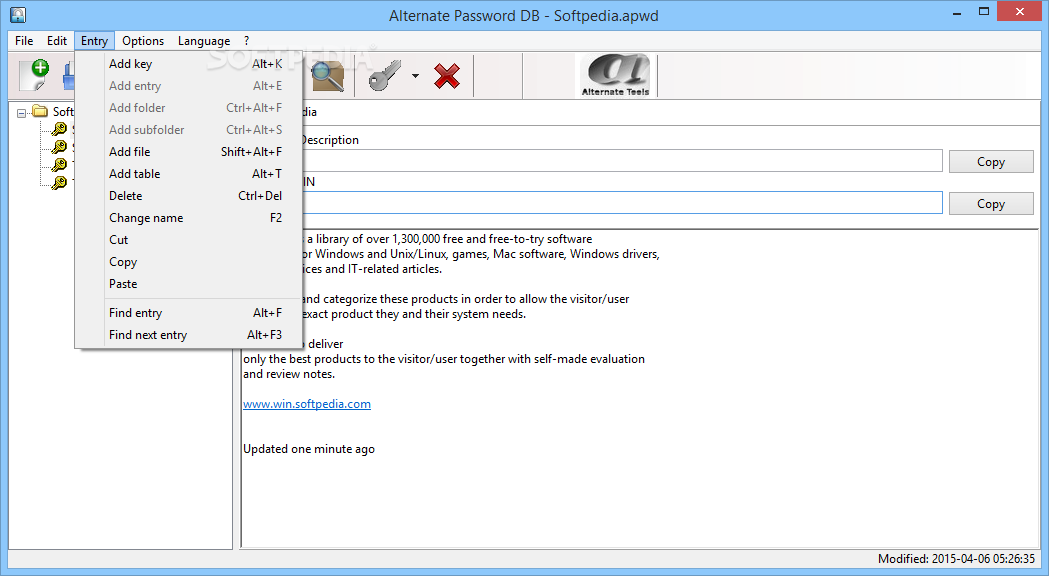This screenshot has height=576, width=1049.
Task: Click the magnifier search icon in toolbar
Action: 326,76
